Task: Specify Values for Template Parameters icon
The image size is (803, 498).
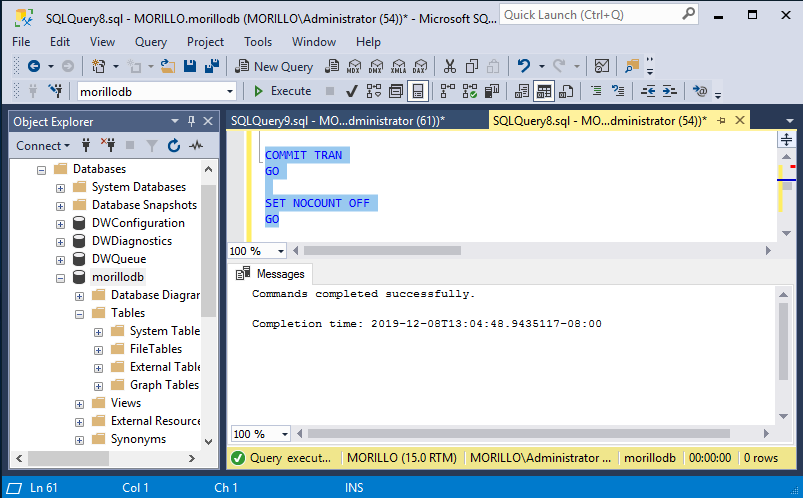Action: 700,91
